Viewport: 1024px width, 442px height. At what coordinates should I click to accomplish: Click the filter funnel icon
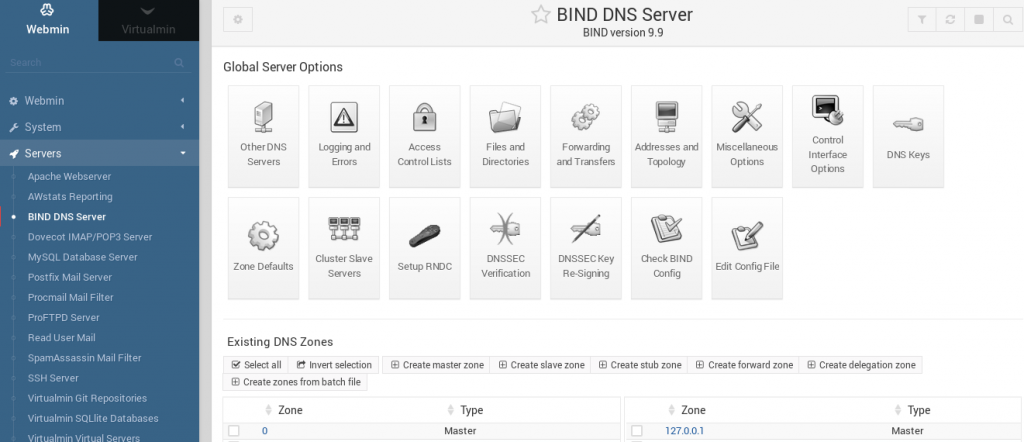coord(922,20)
